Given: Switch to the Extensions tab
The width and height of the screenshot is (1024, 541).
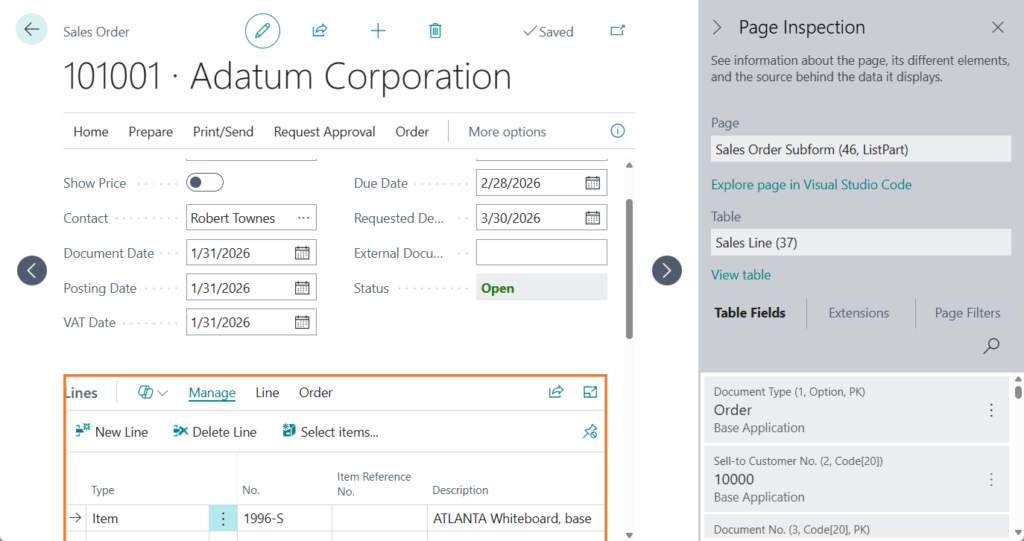Looking at the screenshot, I should [858, 313].
